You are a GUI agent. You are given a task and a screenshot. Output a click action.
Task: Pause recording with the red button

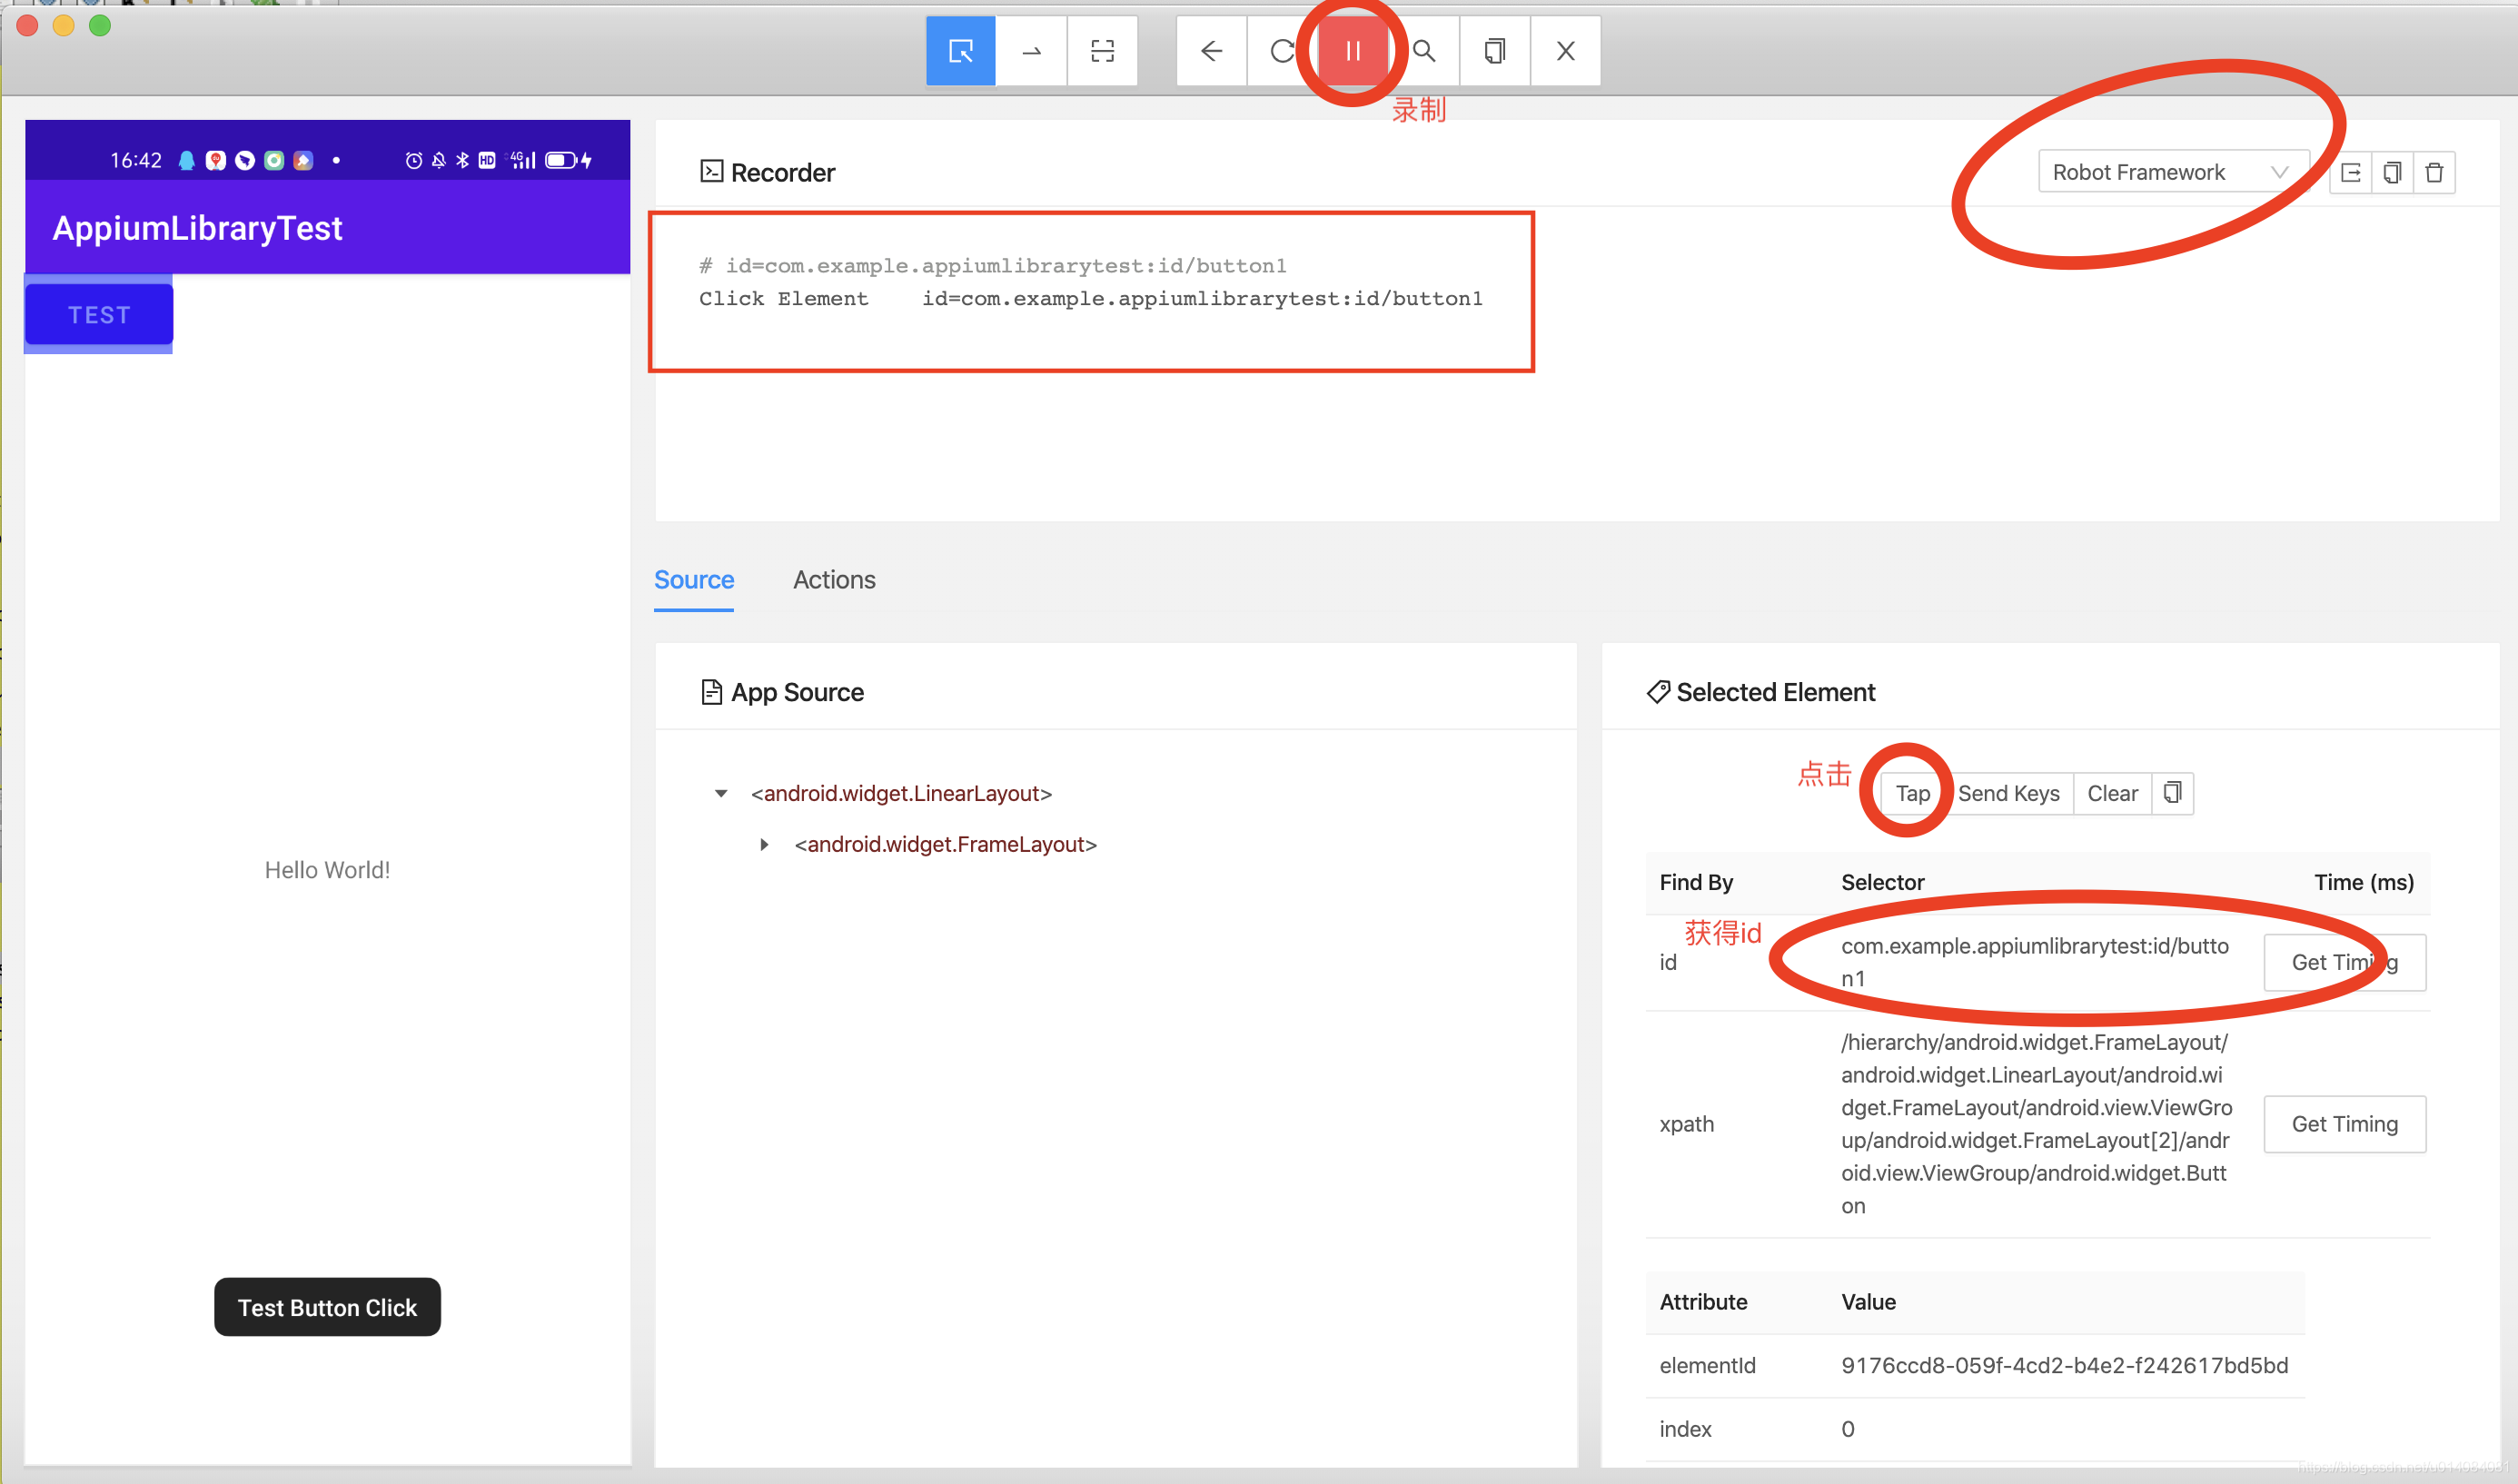tap(1352, 51)
